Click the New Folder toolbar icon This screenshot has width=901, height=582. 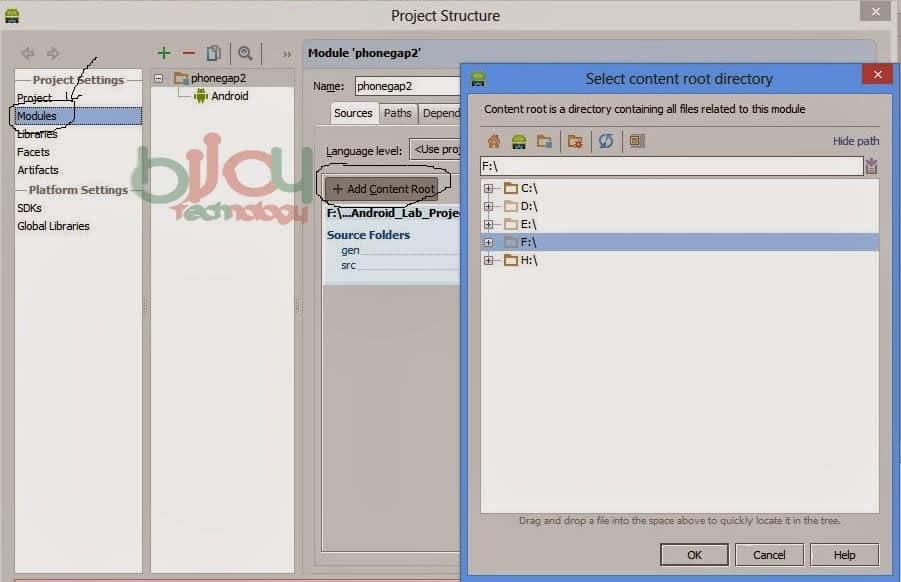[544, 141]
